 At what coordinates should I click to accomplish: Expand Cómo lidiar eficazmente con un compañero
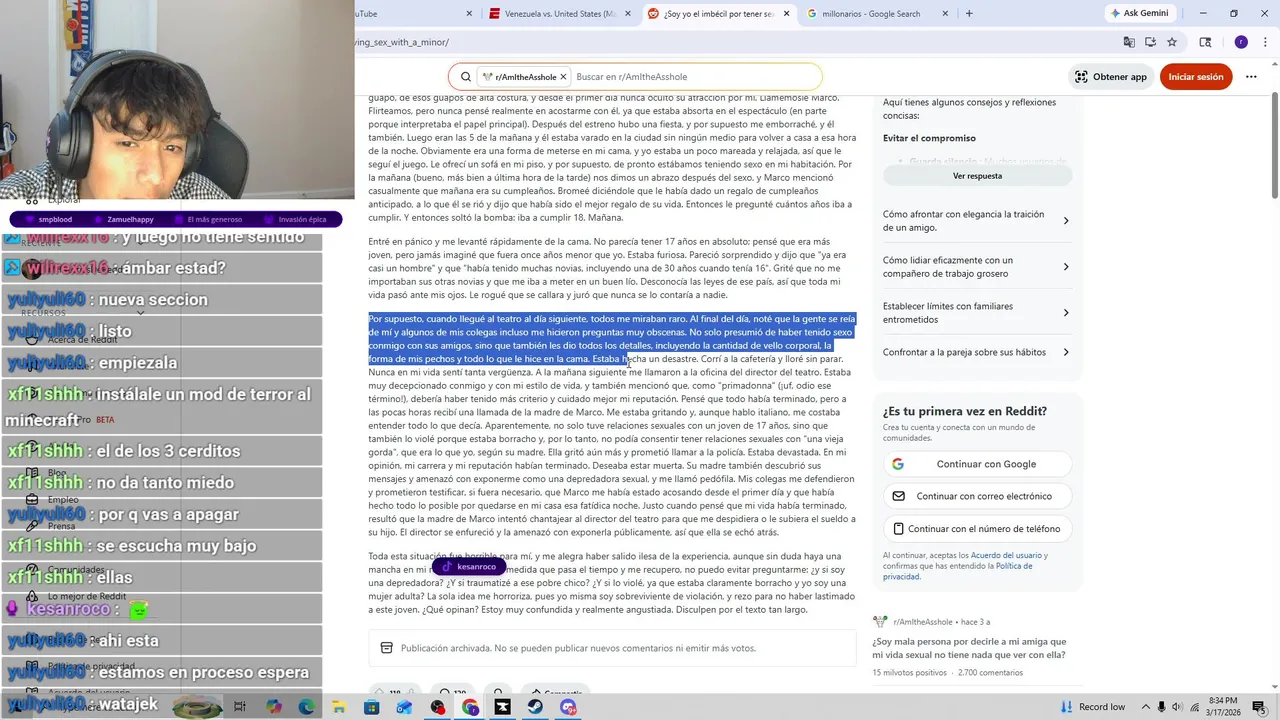[977, 266]
